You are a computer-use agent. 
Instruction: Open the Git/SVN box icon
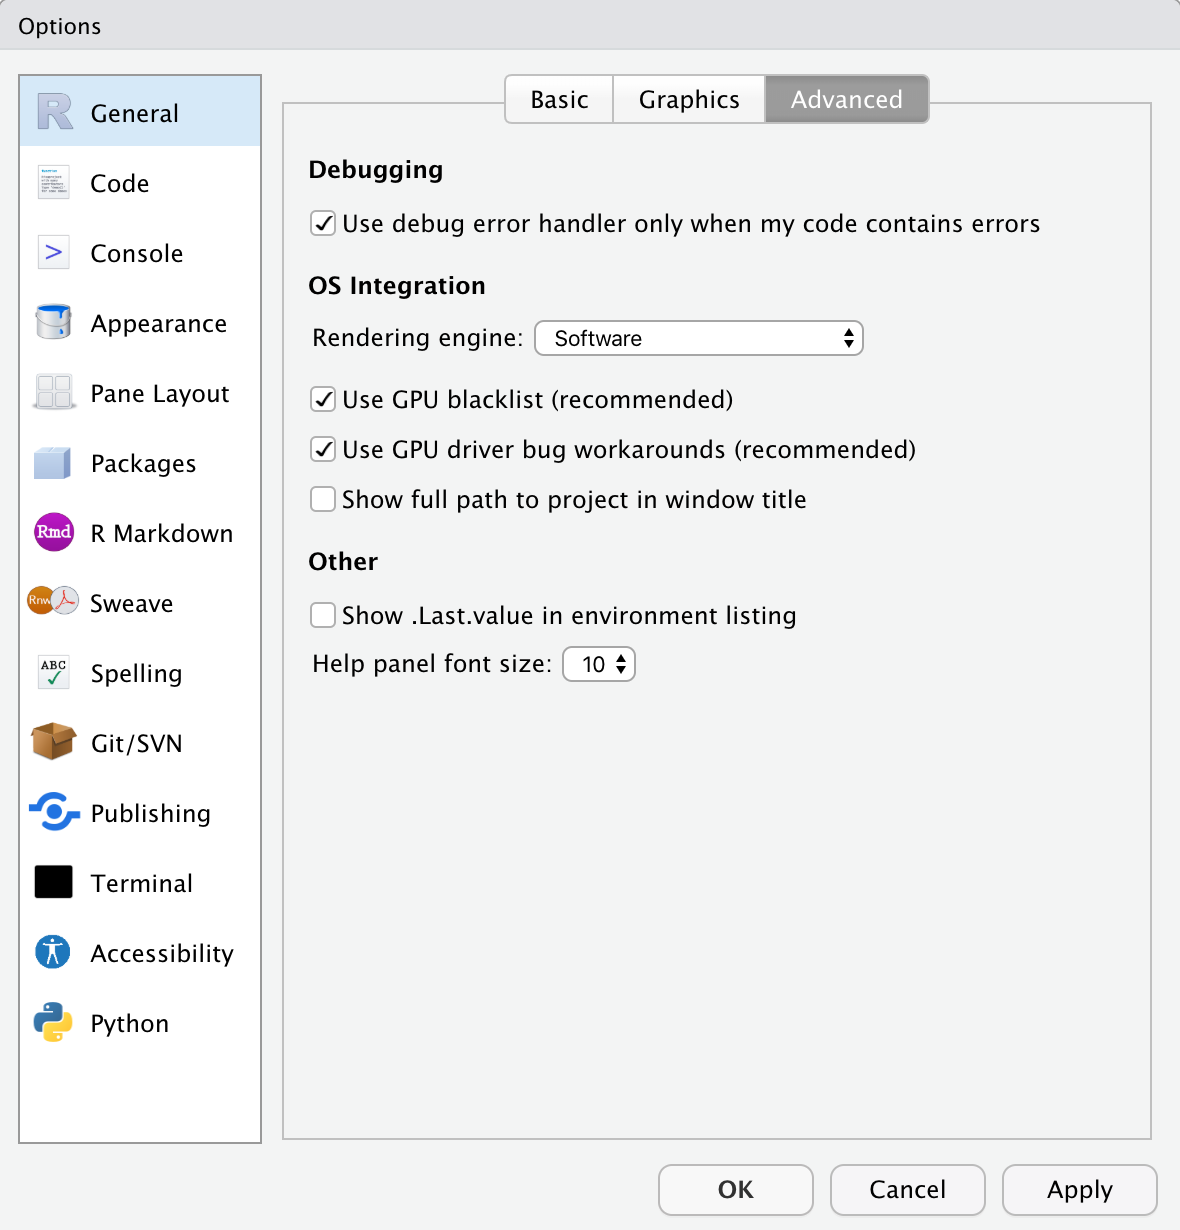point(52,742)
